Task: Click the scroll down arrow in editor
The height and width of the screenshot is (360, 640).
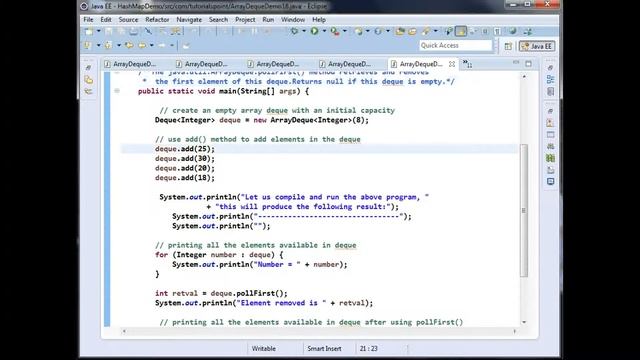Action: tap(524, 322)
